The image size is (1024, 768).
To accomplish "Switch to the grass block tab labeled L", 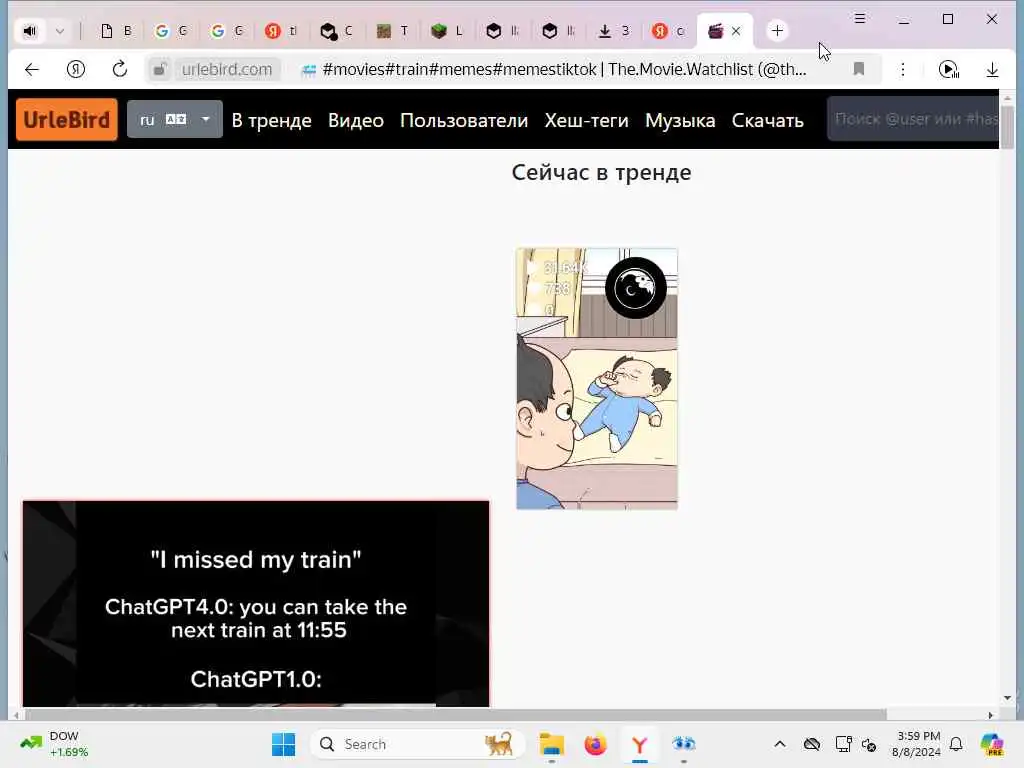I will (x=447, y=31).
